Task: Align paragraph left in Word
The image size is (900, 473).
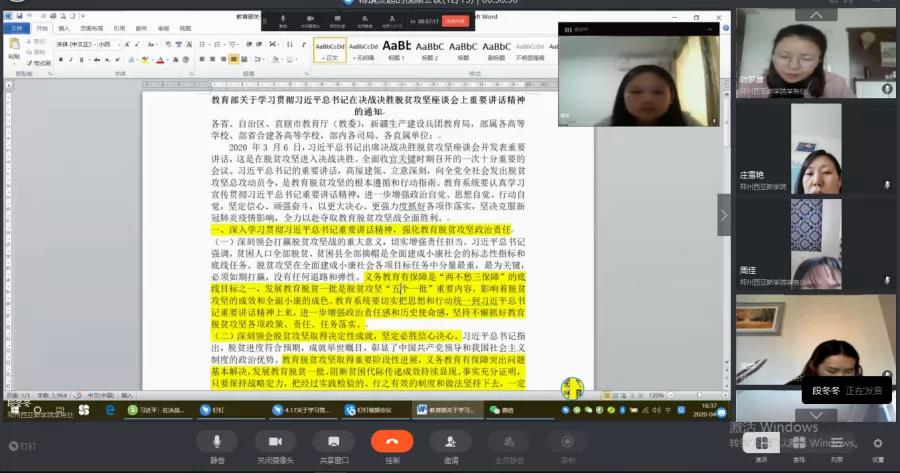Action: 202,59
